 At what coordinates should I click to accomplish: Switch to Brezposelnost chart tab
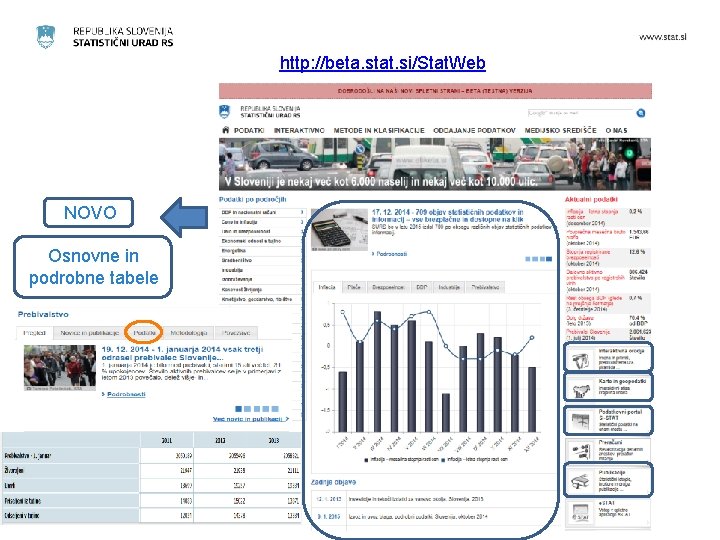pos(388,287)
